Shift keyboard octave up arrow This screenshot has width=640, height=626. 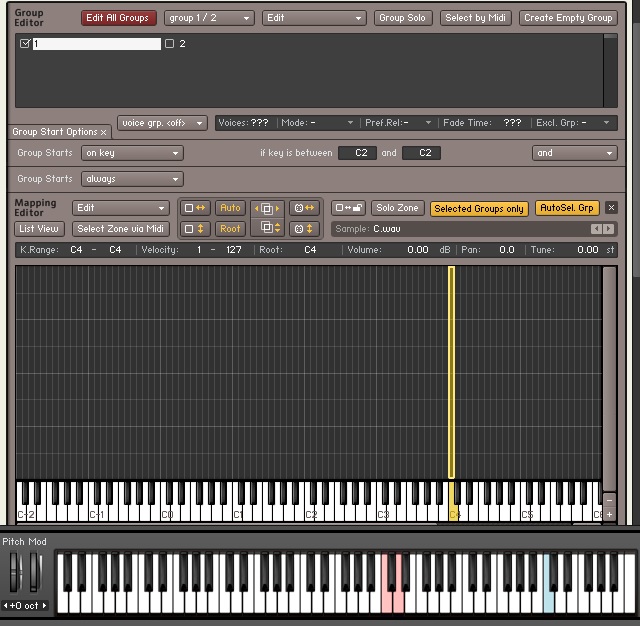[x=44, y=606]
